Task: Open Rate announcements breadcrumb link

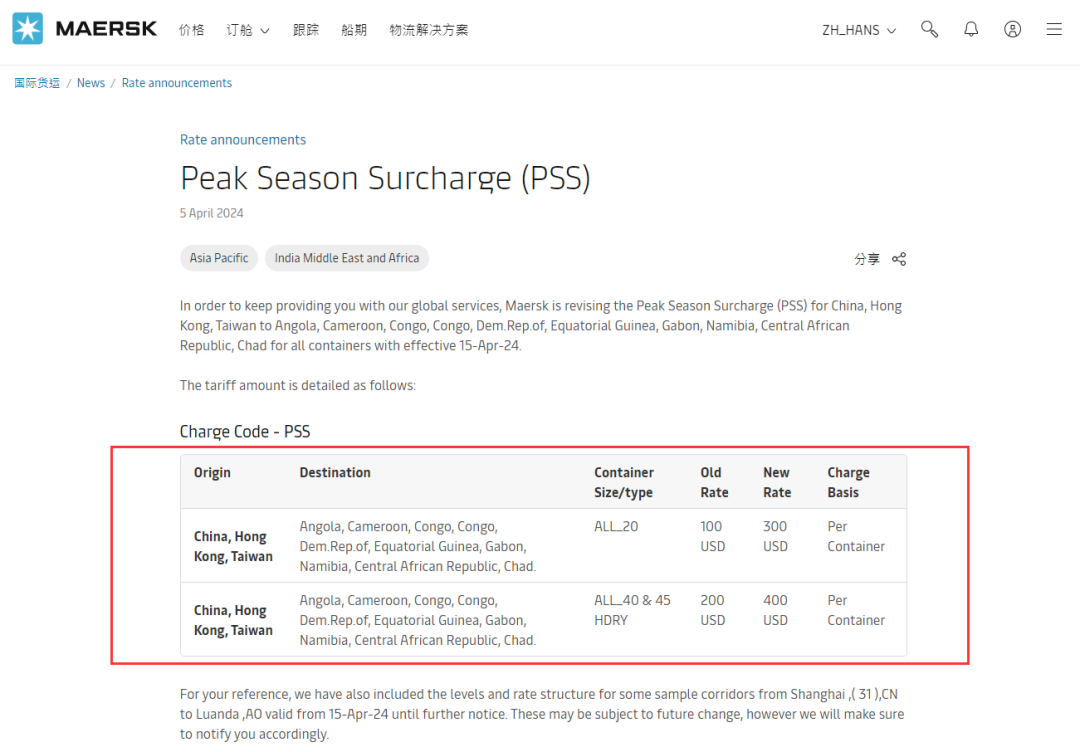Action: (x=177, y=83)
